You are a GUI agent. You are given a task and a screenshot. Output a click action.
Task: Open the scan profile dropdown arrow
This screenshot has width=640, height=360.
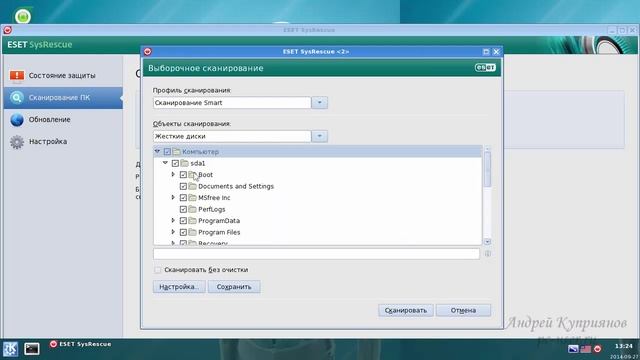pos(320,102)
